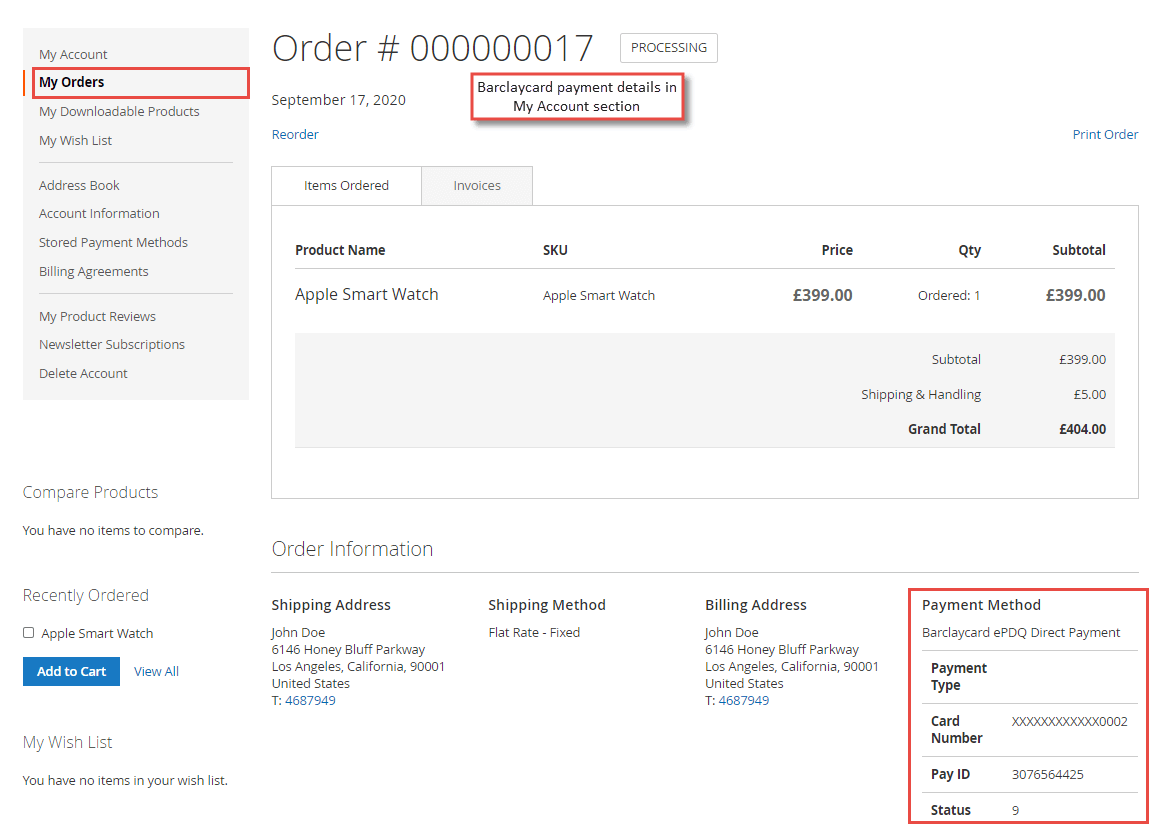This screenshot has width=1154, height=830.
Task: View Stored Payment Methods
Action: coord(113,242)
